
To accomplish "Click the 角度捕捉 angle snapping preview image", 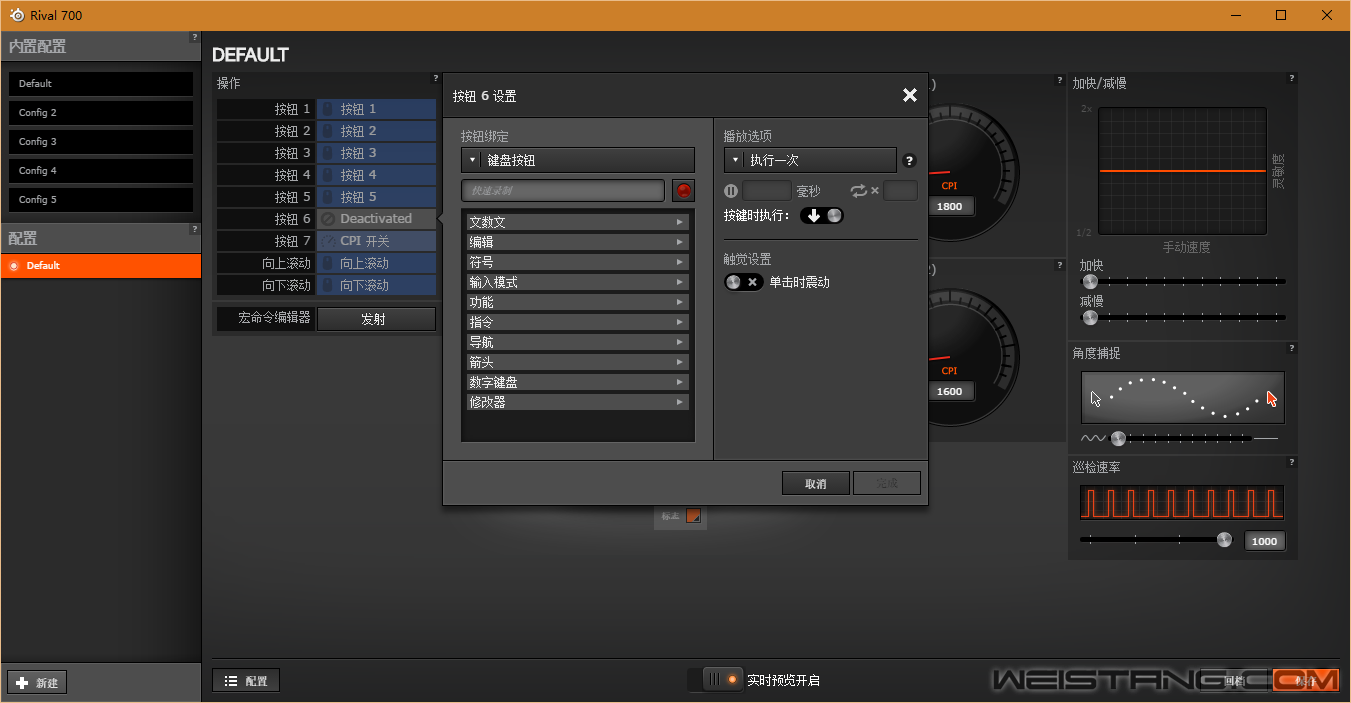I will [x=1183, y=398].
